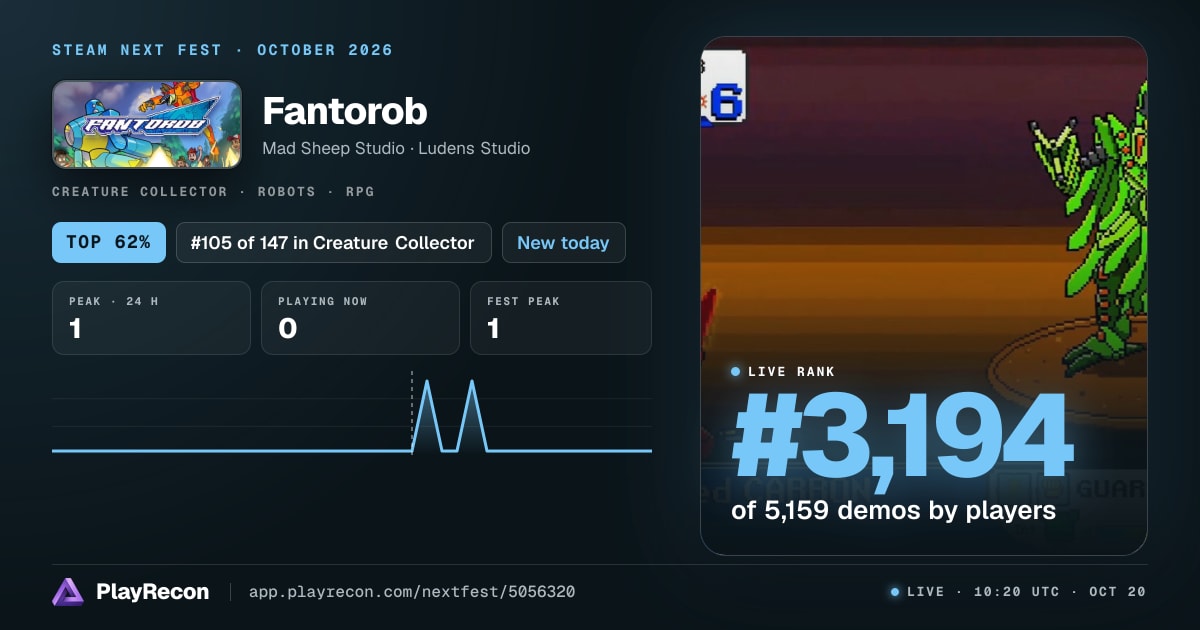Click the Creature Collector · Robots · RPG tags line
This screenshot has width=1200, height=630.
pos(213,191)
